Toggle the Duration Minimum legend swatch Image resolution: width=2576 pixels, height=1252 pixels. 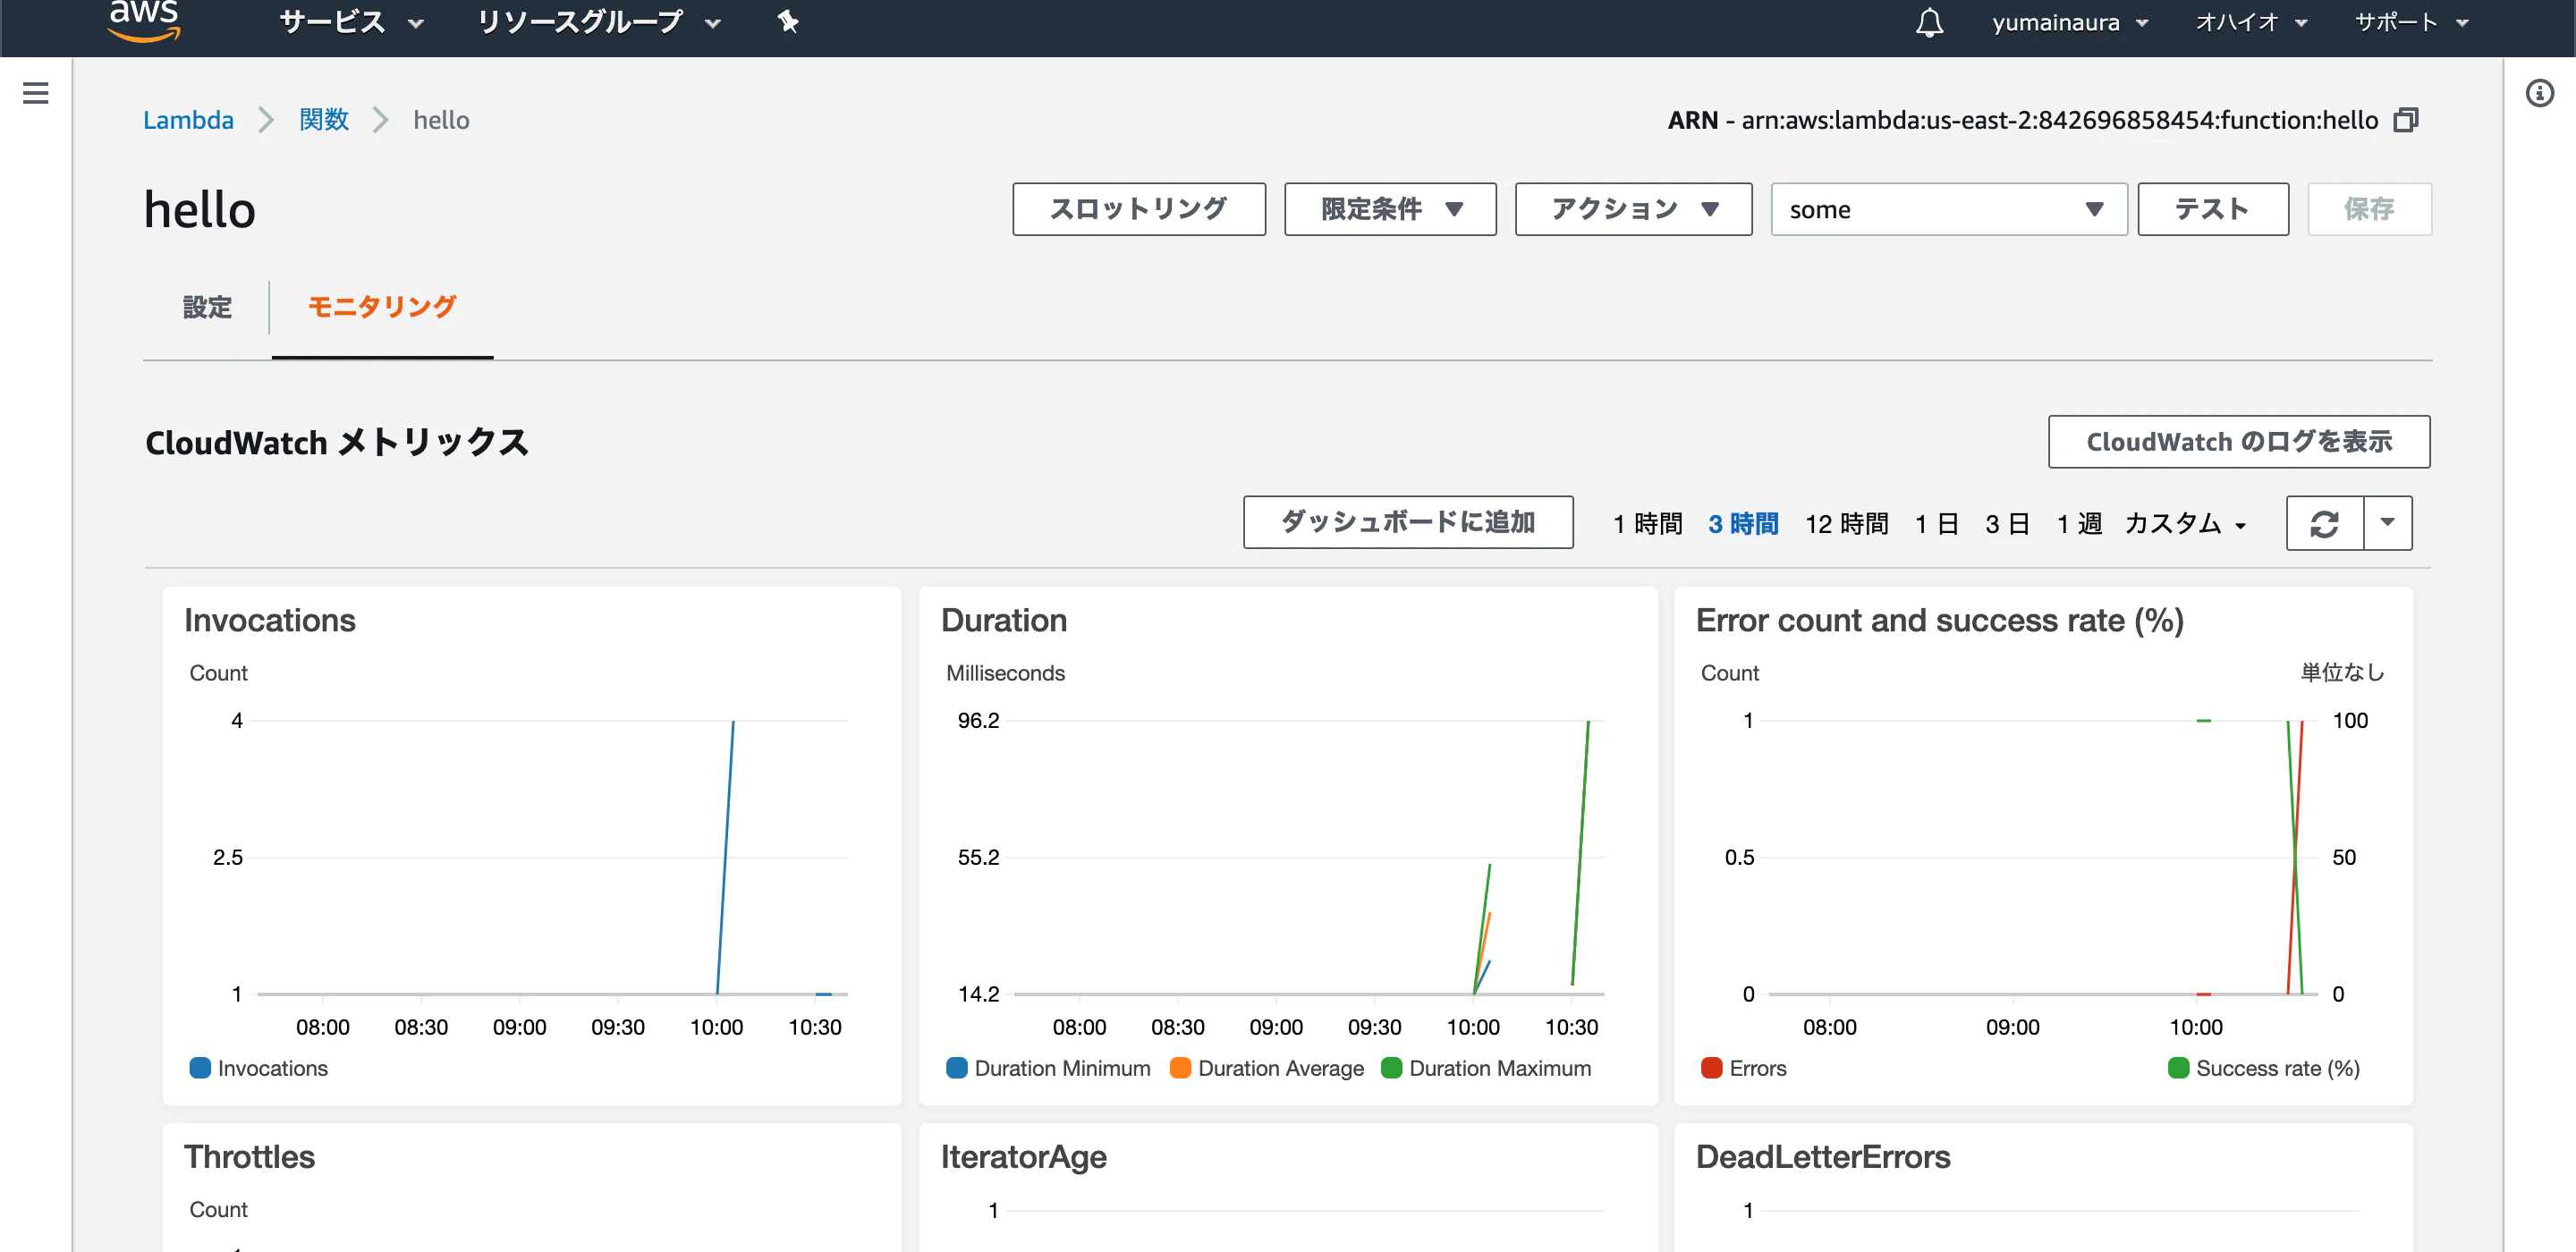pos(957,1068)
